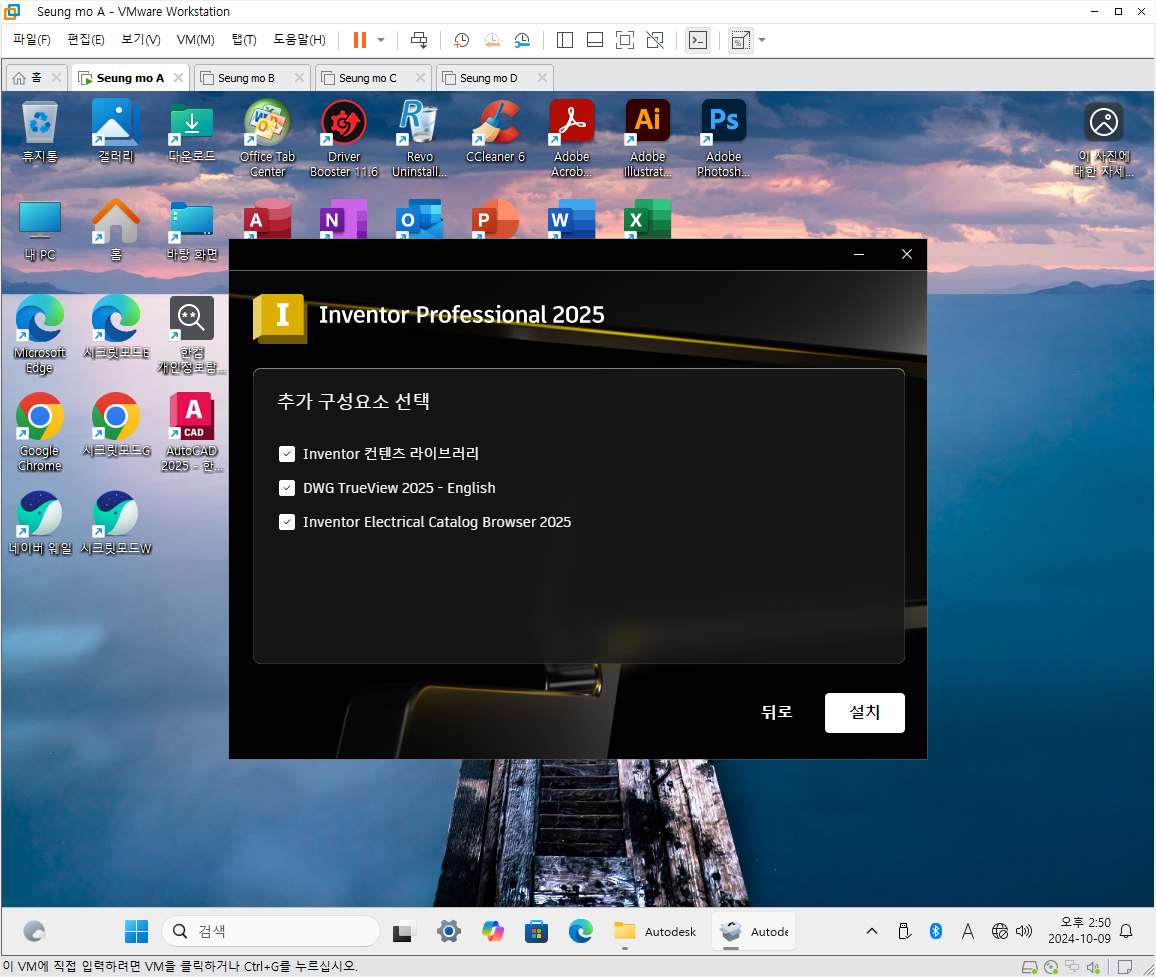Pause the virtual machine
The height and width of the screenshot is (977, 1156).
[360, 40]
